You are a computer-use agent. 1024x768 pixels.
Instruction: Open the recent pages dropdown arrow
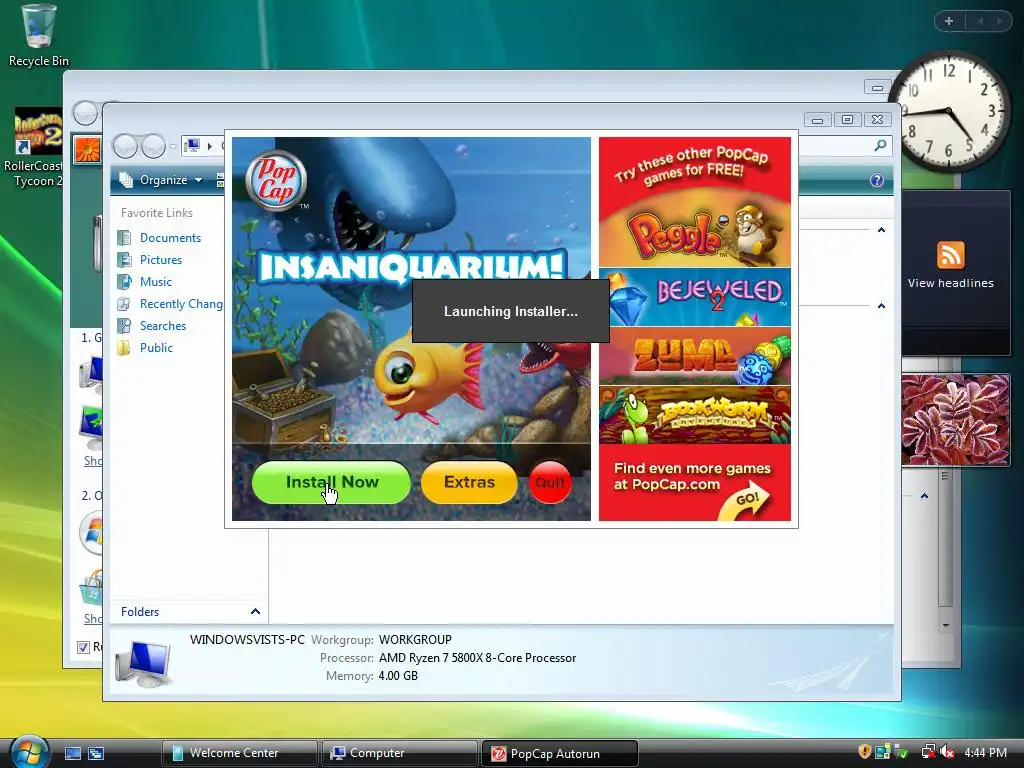pos(172,146)
